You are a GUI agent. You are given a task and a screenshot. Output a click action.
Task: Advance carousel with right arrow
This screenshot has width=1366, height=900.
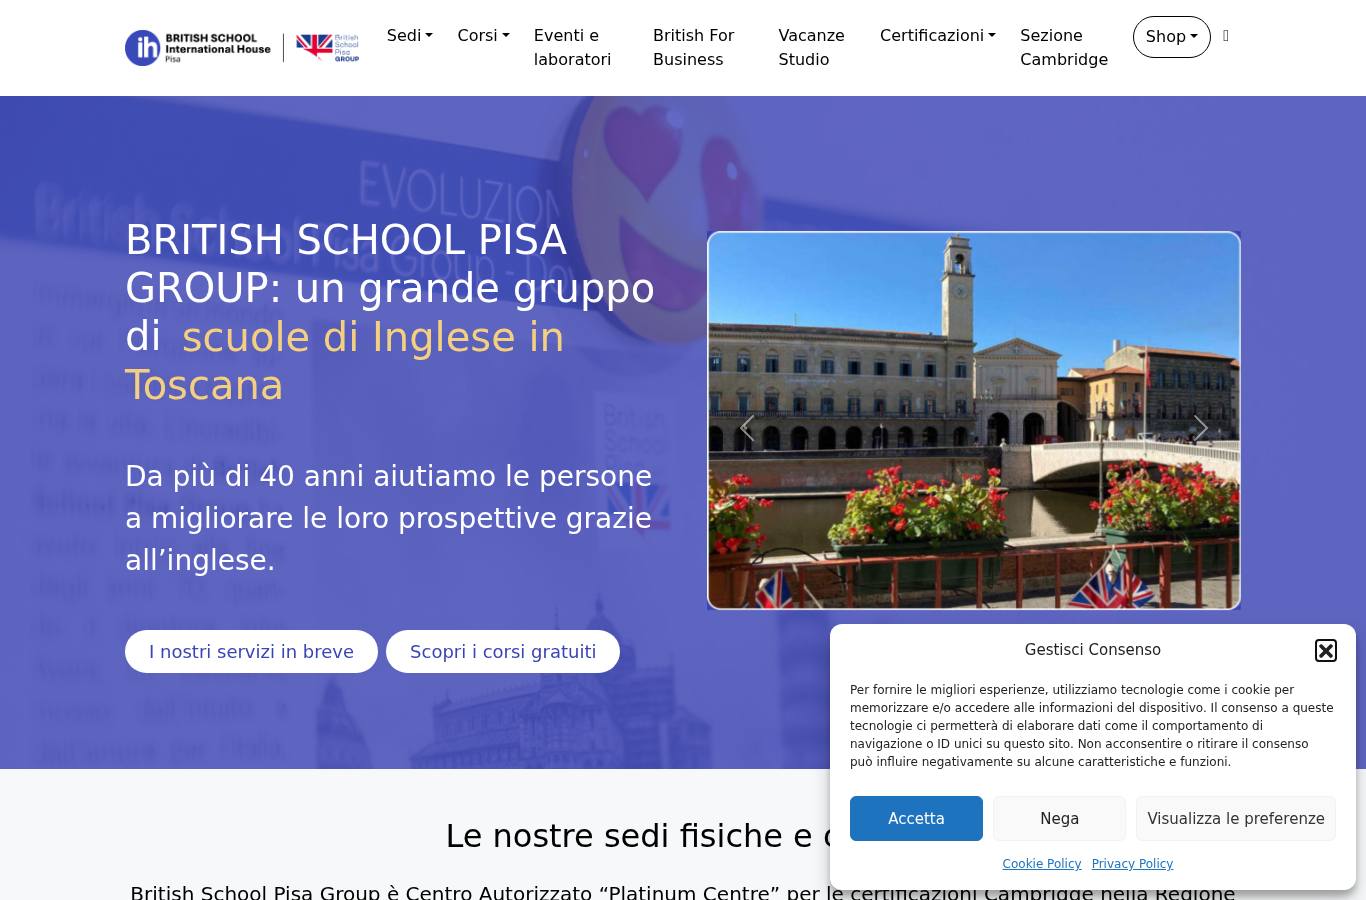[1201, 429]
